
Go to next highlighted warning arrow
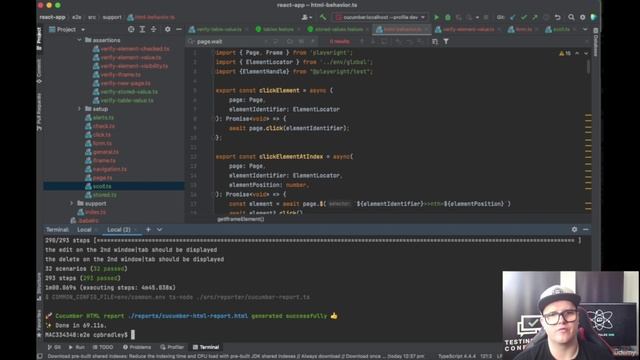pyautogui.click(x=586, y=53)
